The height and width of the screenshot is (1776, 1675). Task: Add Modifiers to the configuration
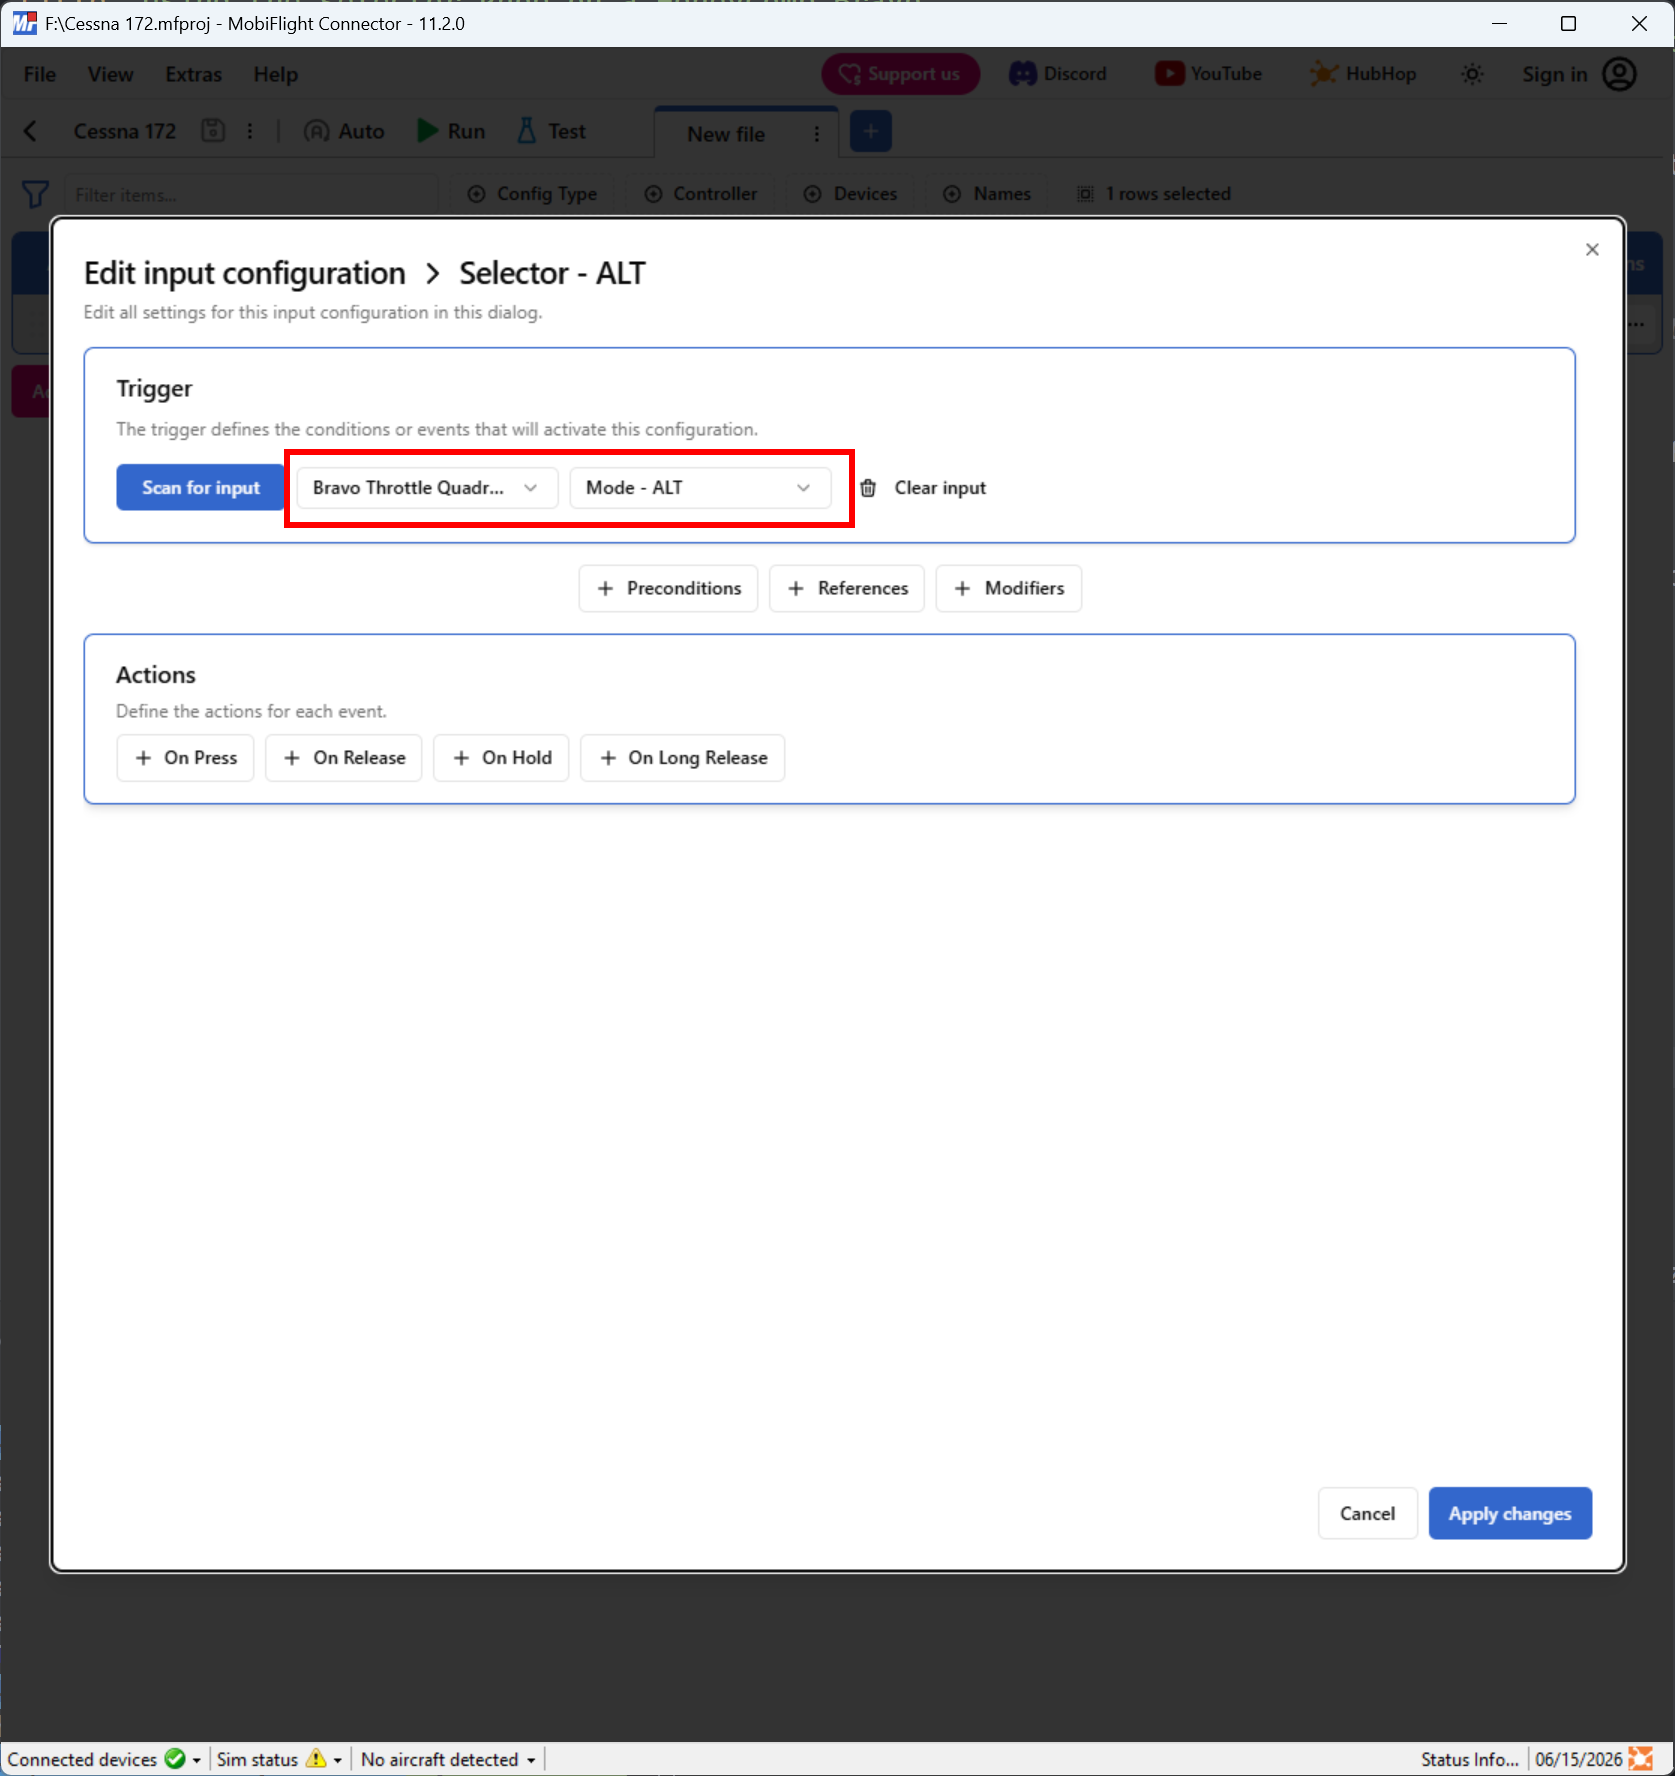click(1009, 588)
